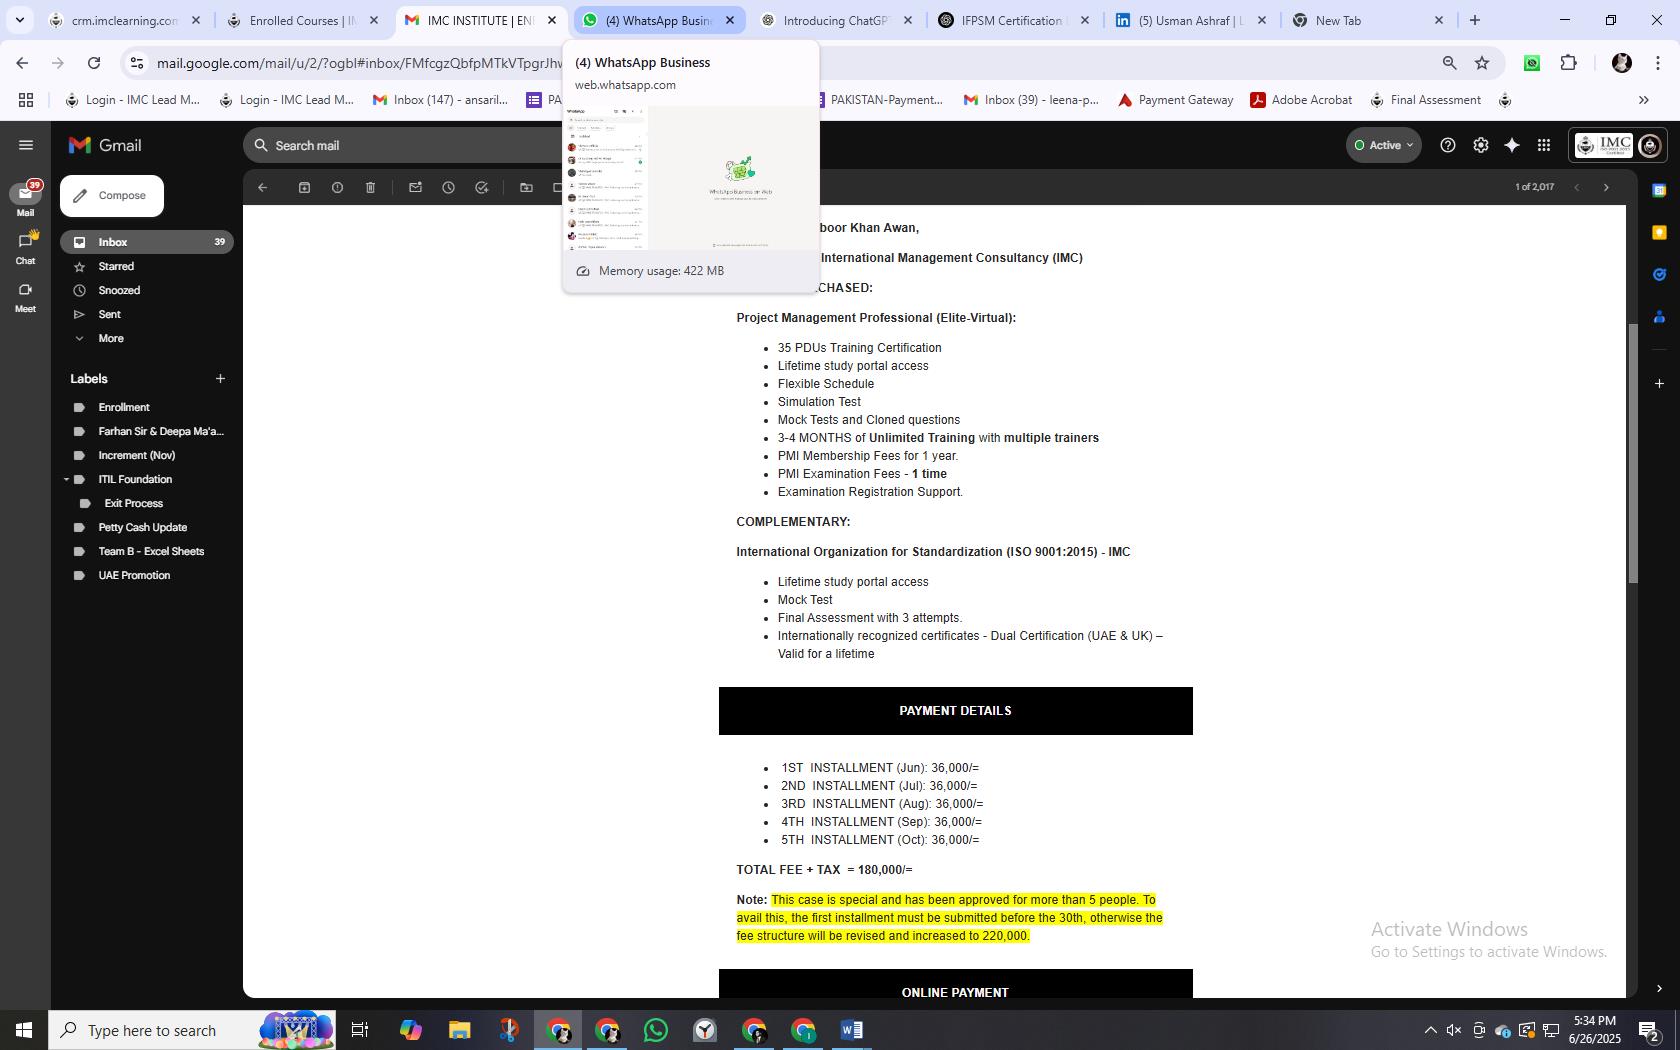The image size is (1680, 1050).
Task: Open Google apps grid
Action: point(1544,145)
